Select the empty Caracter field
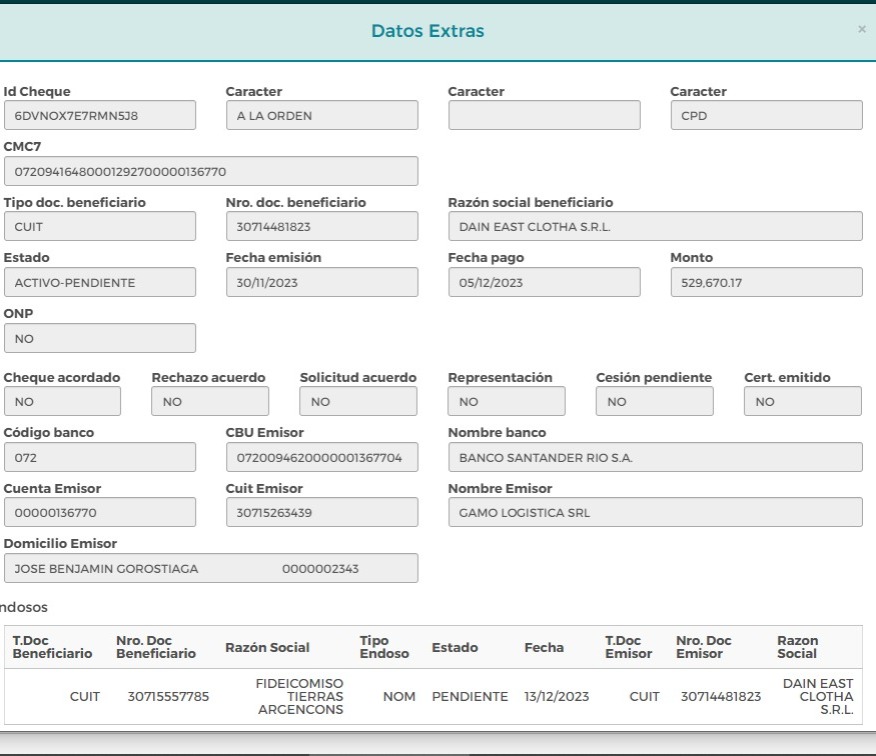This screenshot has height=756, width=876. pyautogui.click(x=544, y=115)
